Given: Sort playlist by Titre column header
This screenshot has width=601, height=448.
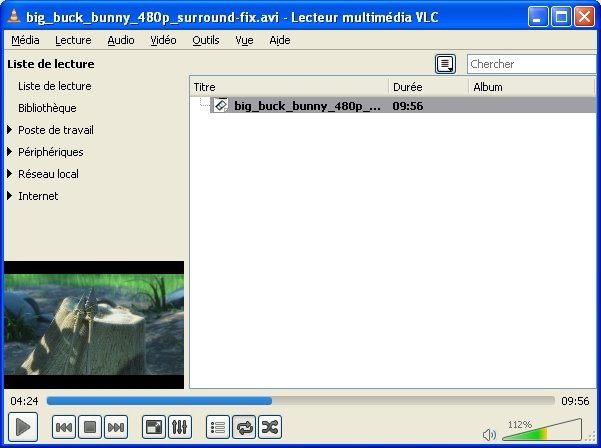Looking at the screenshot, I should coord(289,87).
